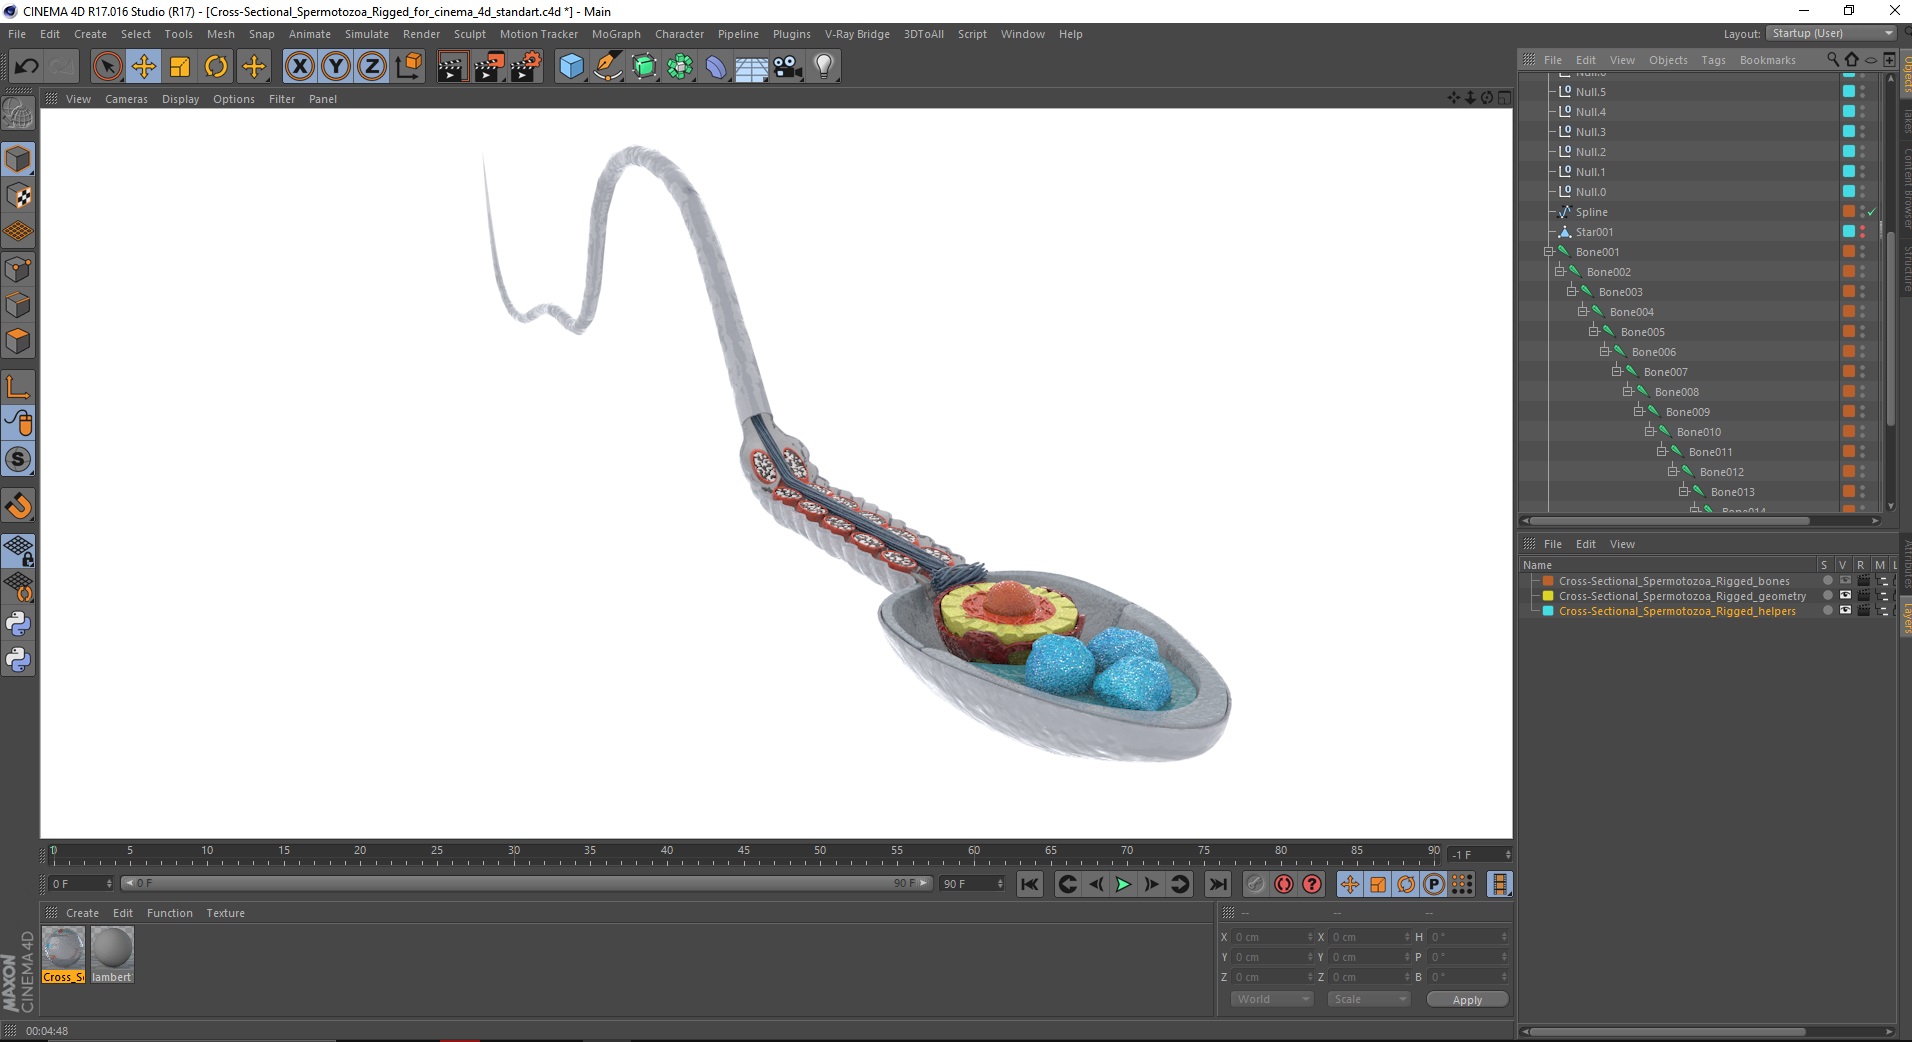Switch to Polygons mode
The image size is (1912, 1042).
[19, 341]
